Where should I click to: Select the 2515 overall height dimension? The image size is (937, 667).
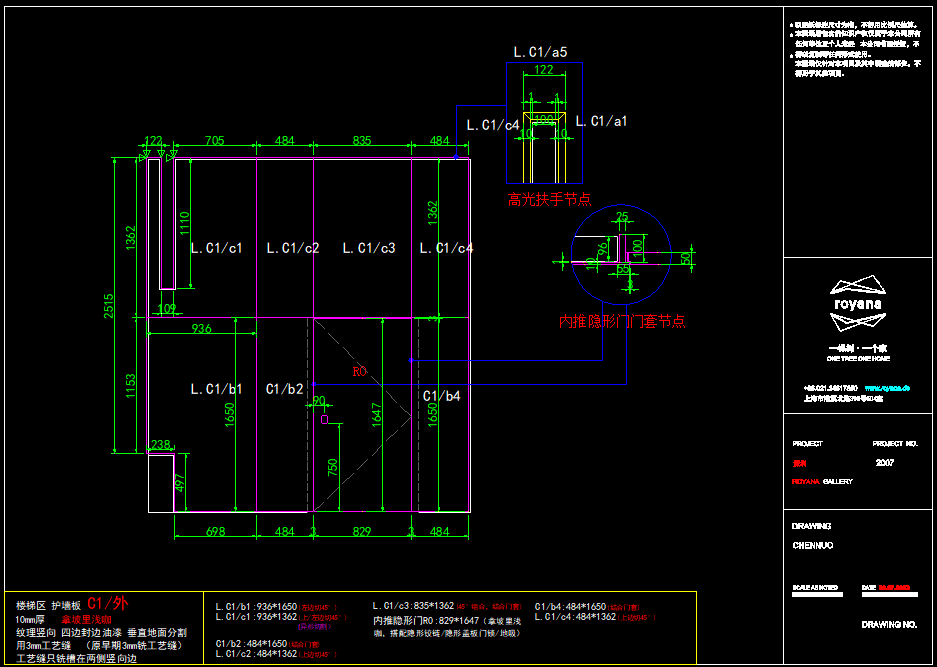coord(109,306)
